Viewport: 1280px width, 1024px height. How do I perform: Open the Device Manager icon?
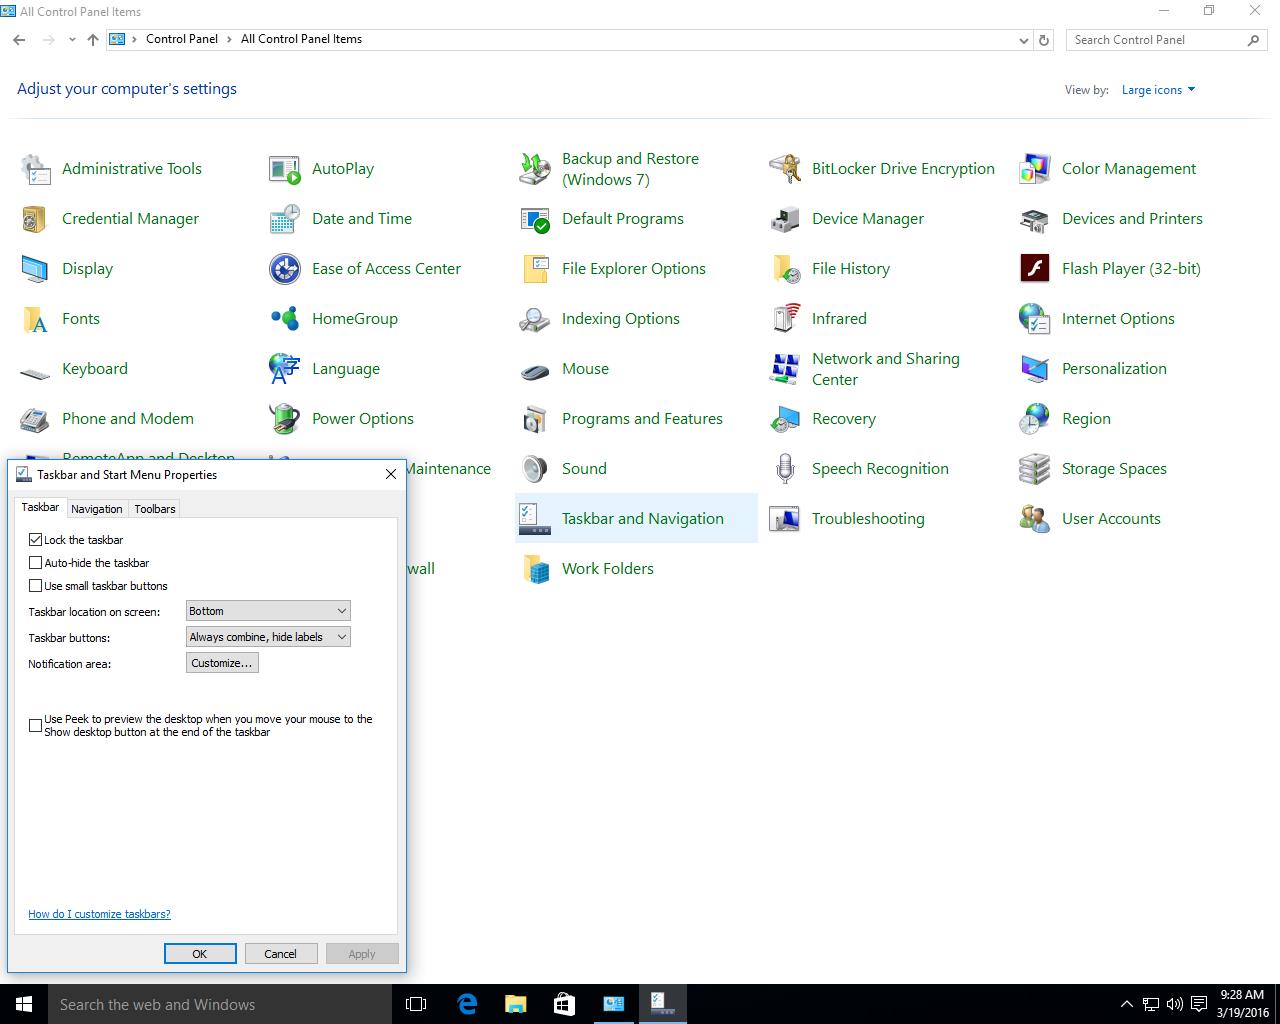(x=785, y=219)
